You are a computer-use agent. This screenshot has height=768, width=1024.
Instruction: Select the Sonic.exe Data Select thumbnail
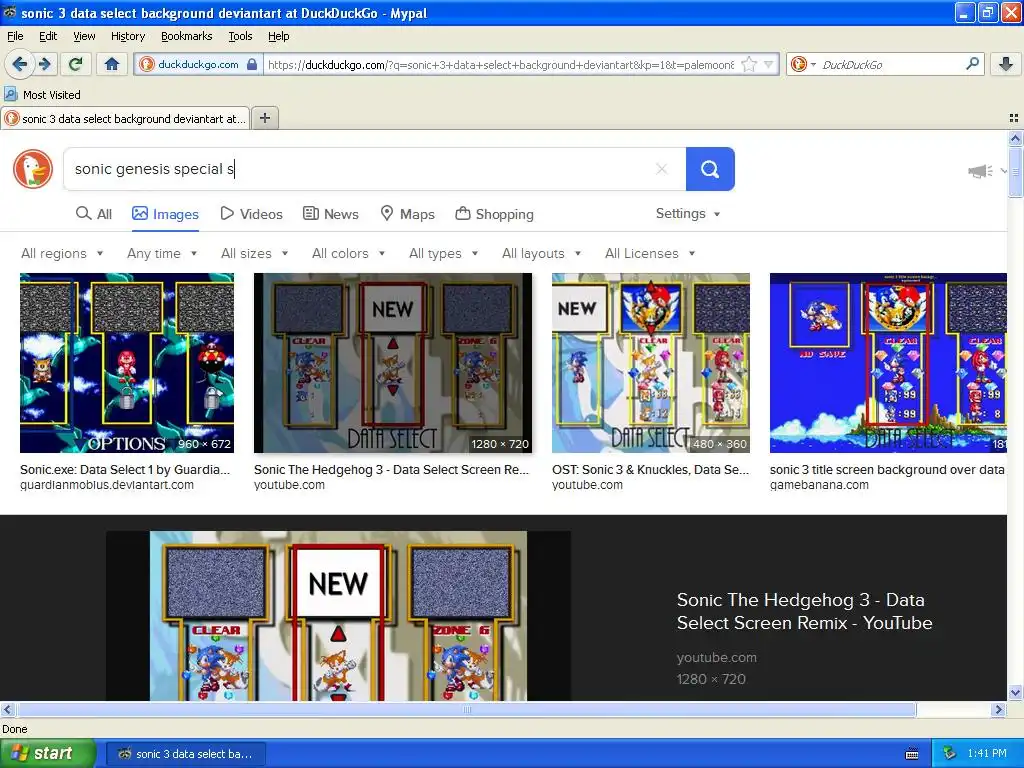127,362
